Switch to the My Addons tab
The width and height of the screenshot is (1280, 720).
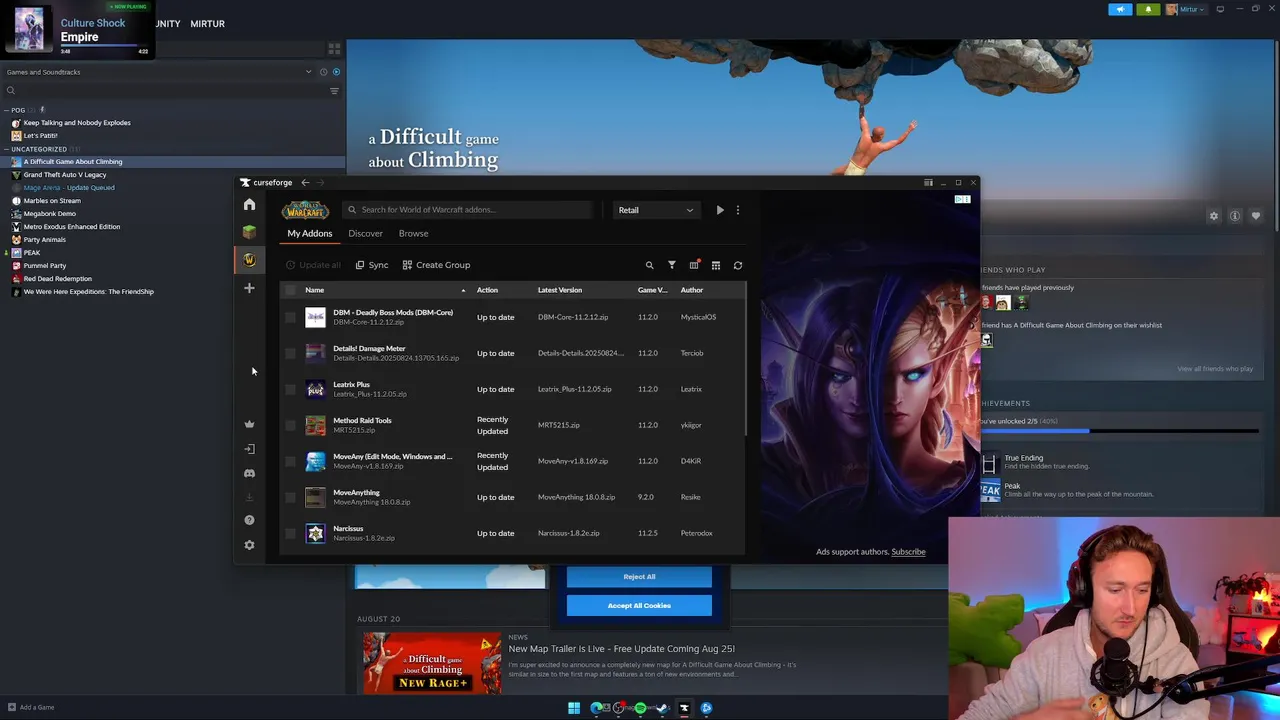310,233
